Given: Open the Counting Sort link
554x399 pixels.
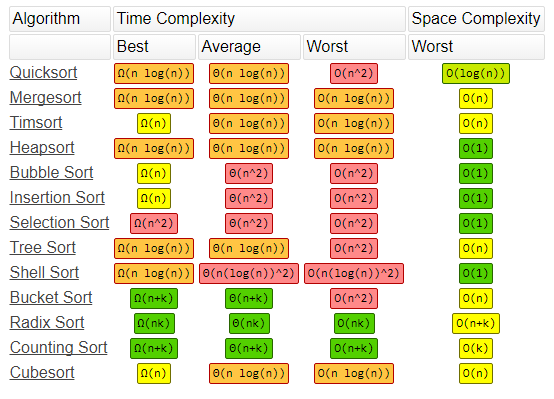Looking at the screenshot, I should pyautogui.click(x=59, y=348).
